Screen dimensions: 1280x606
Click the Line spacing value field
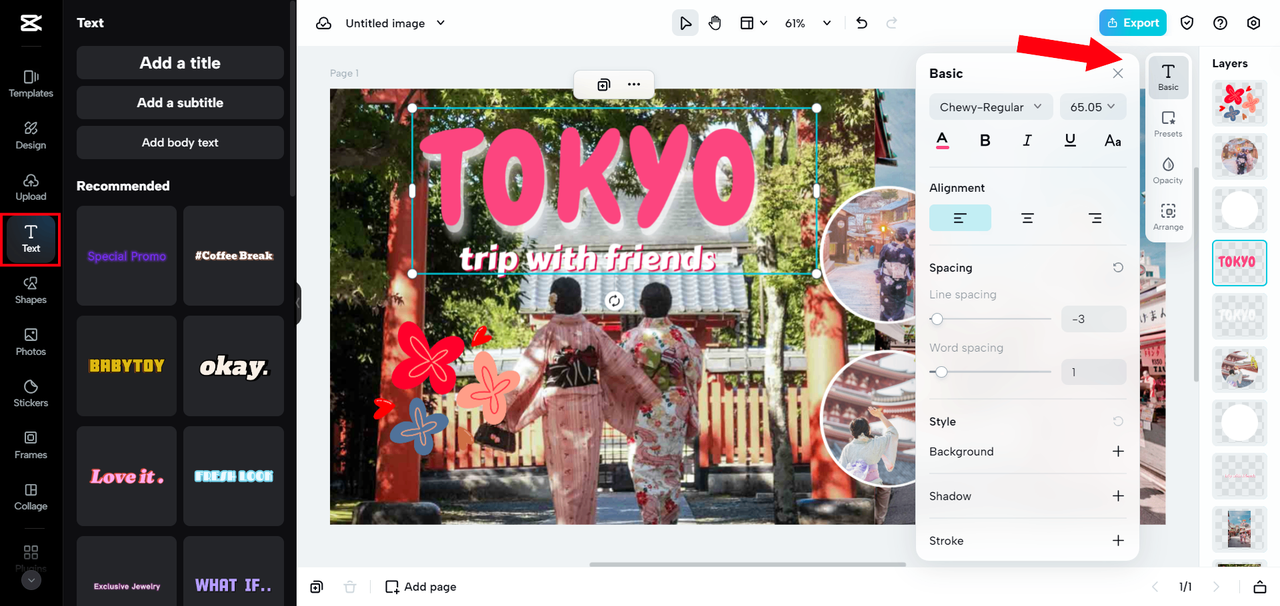coord(1094,319)
